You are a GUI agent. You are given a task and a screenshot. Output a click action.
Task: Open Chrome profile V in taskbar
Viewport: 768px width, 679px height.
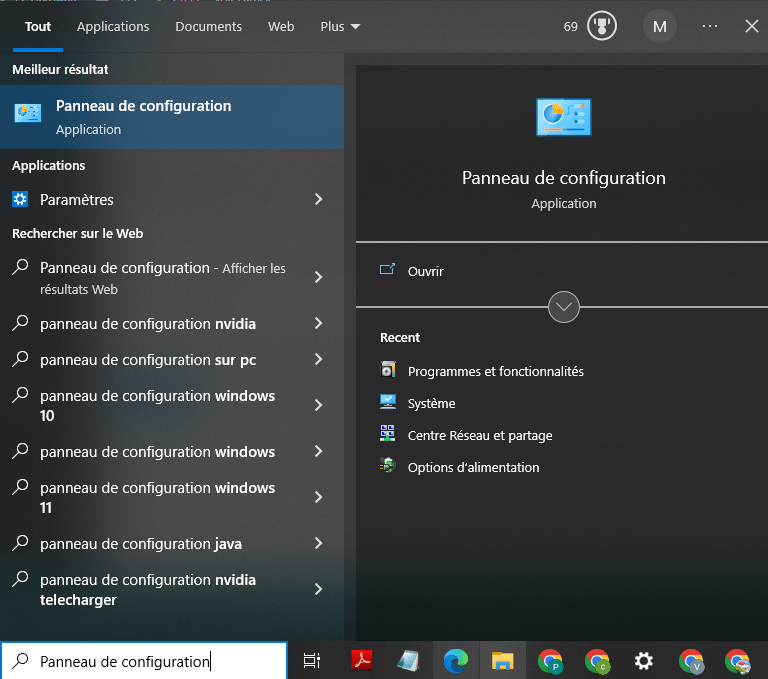coord(691,660)
